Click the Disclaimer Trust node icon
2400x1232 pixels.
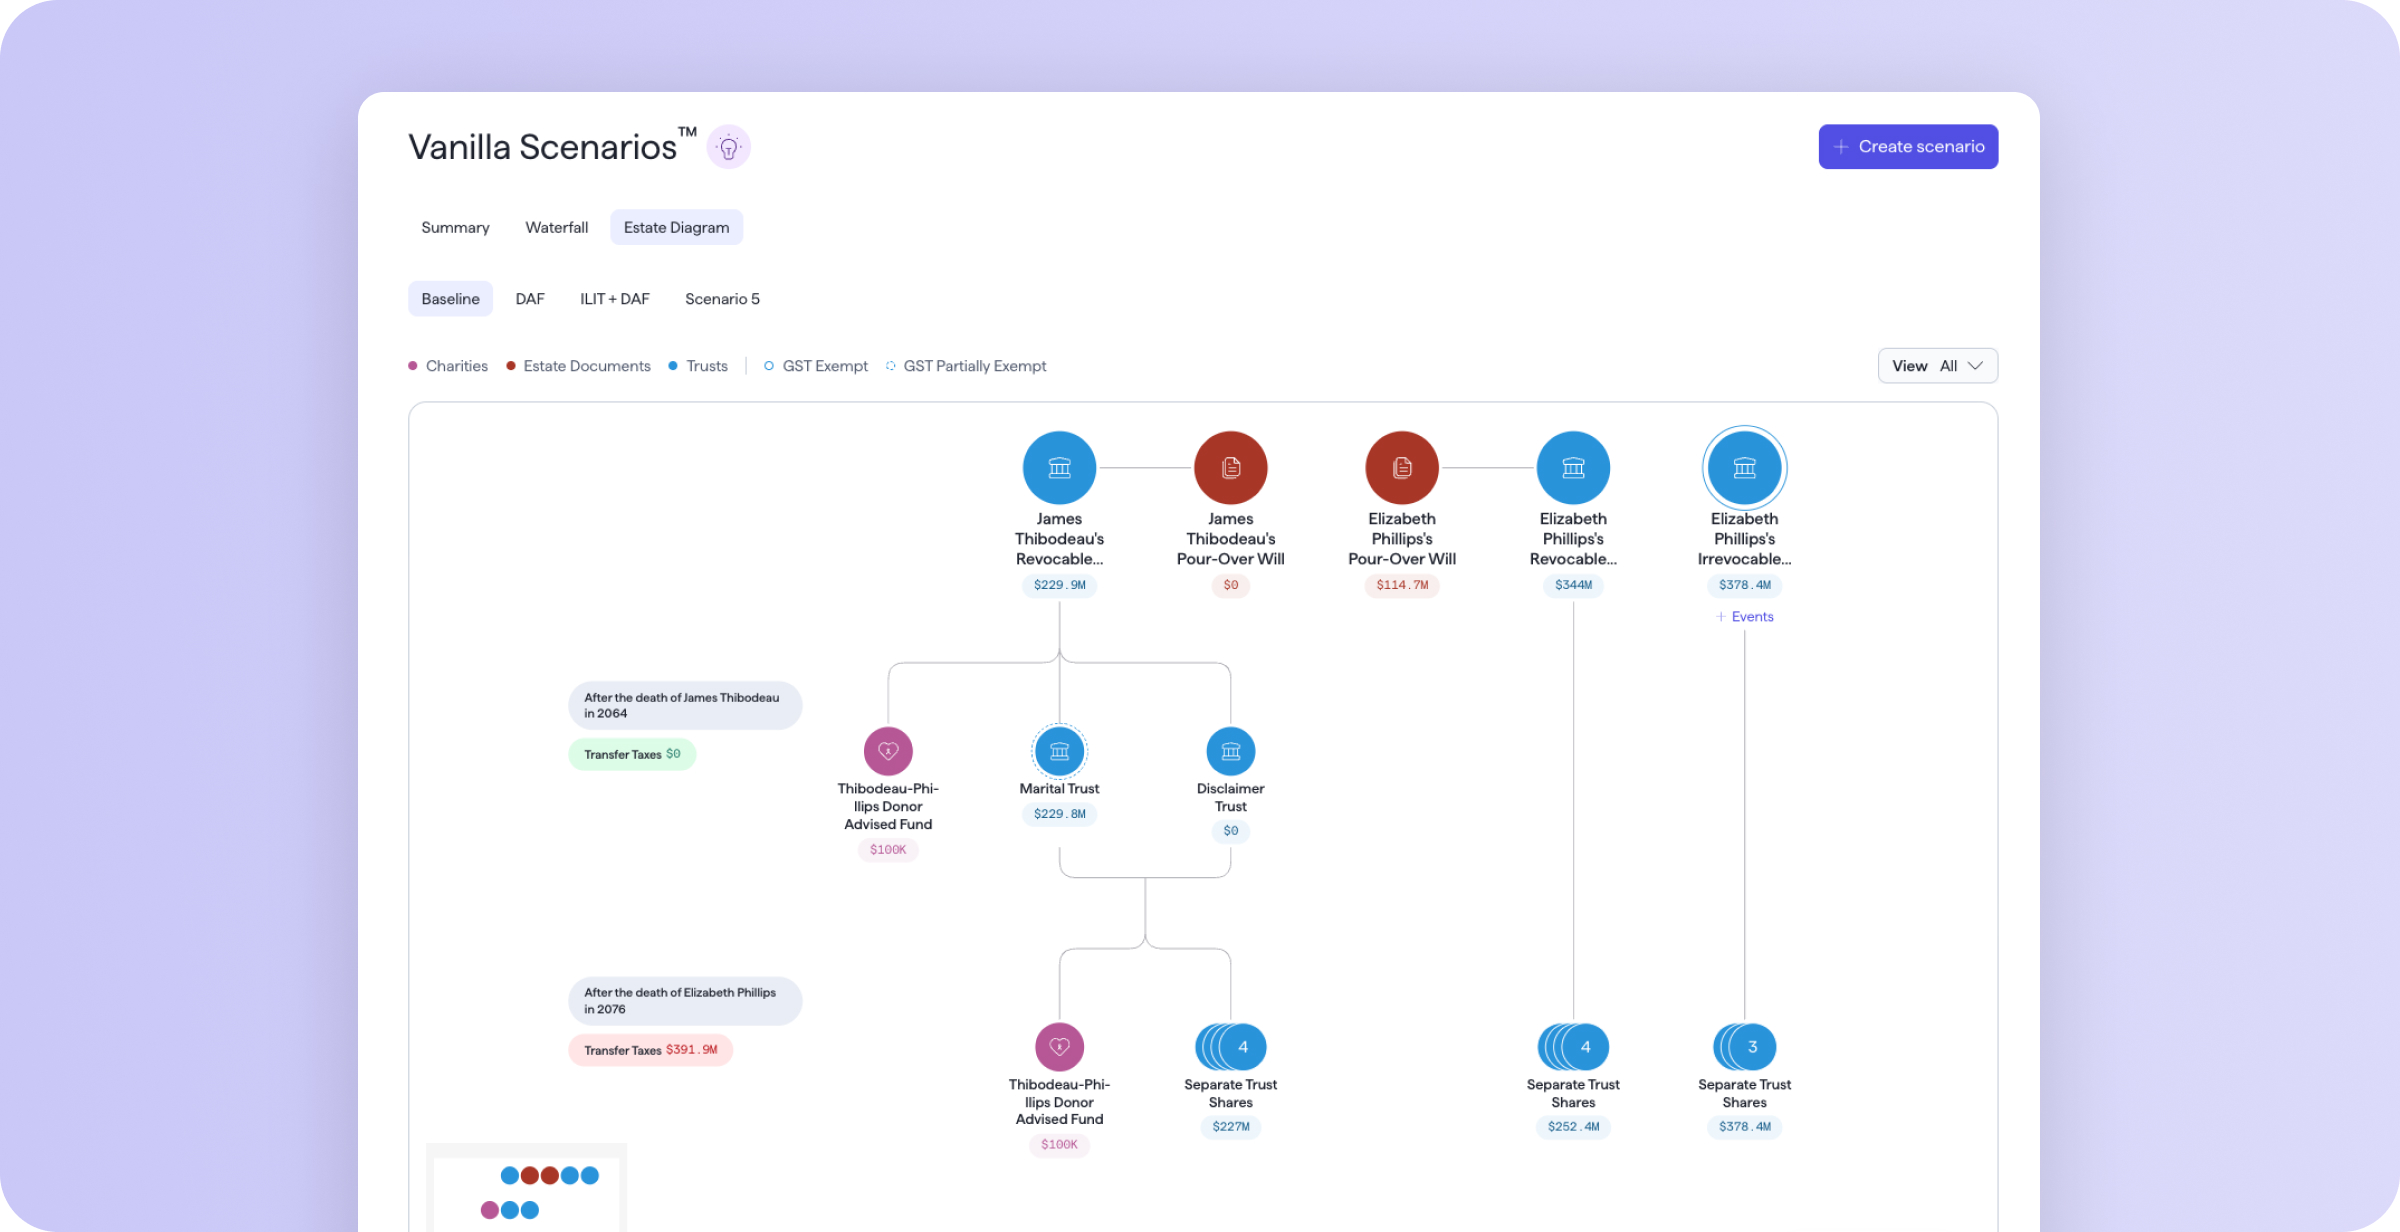(1230, 751)
